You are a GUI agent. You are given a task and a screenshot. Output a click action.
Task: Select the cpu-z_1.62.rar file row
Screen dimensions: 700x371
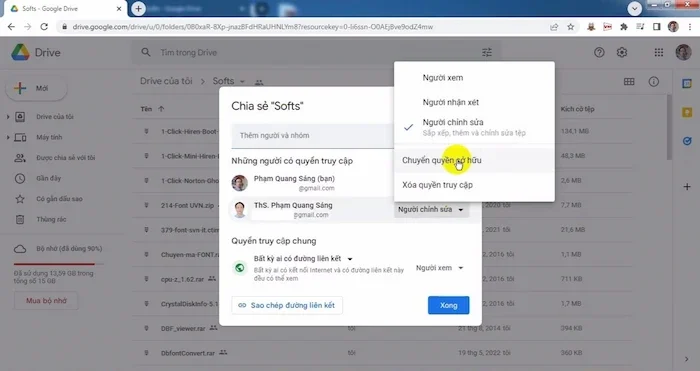coord(382,279)
